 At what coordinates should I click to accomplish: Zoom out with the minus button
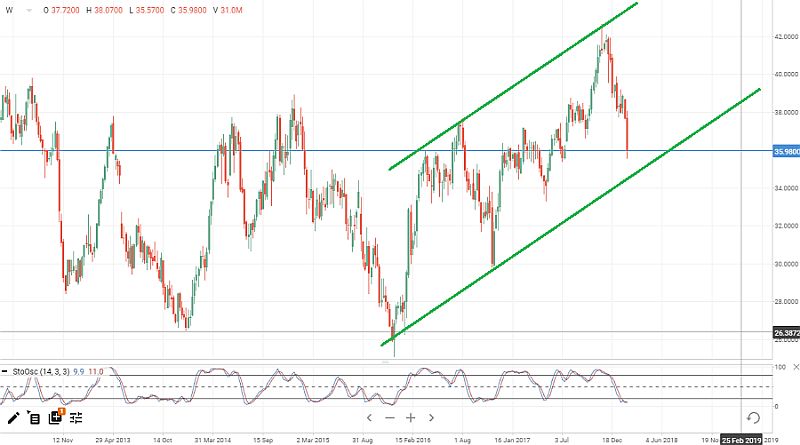pos(390,417)
